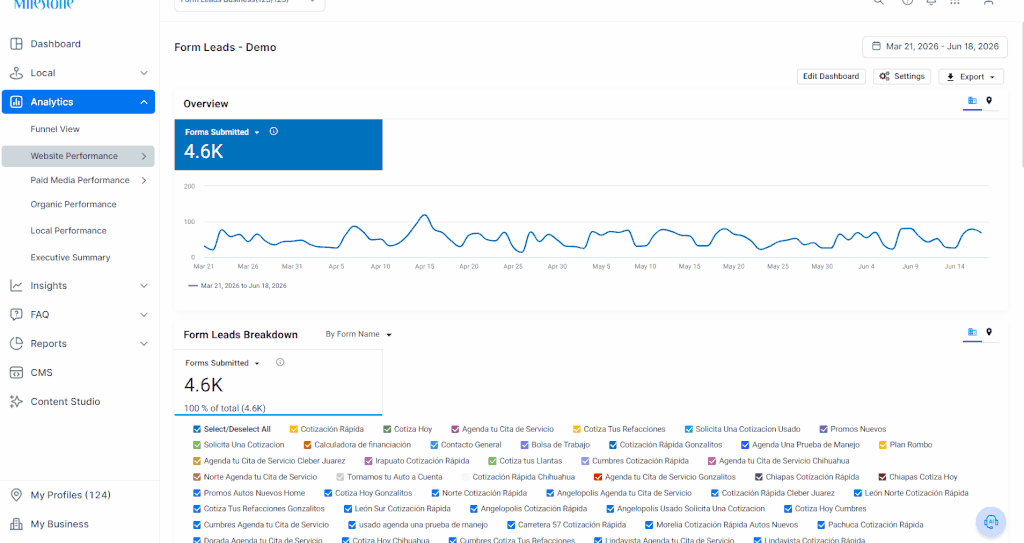
Task: Show Form Leads Breakdown business view icon
Action: click(972, 332)
